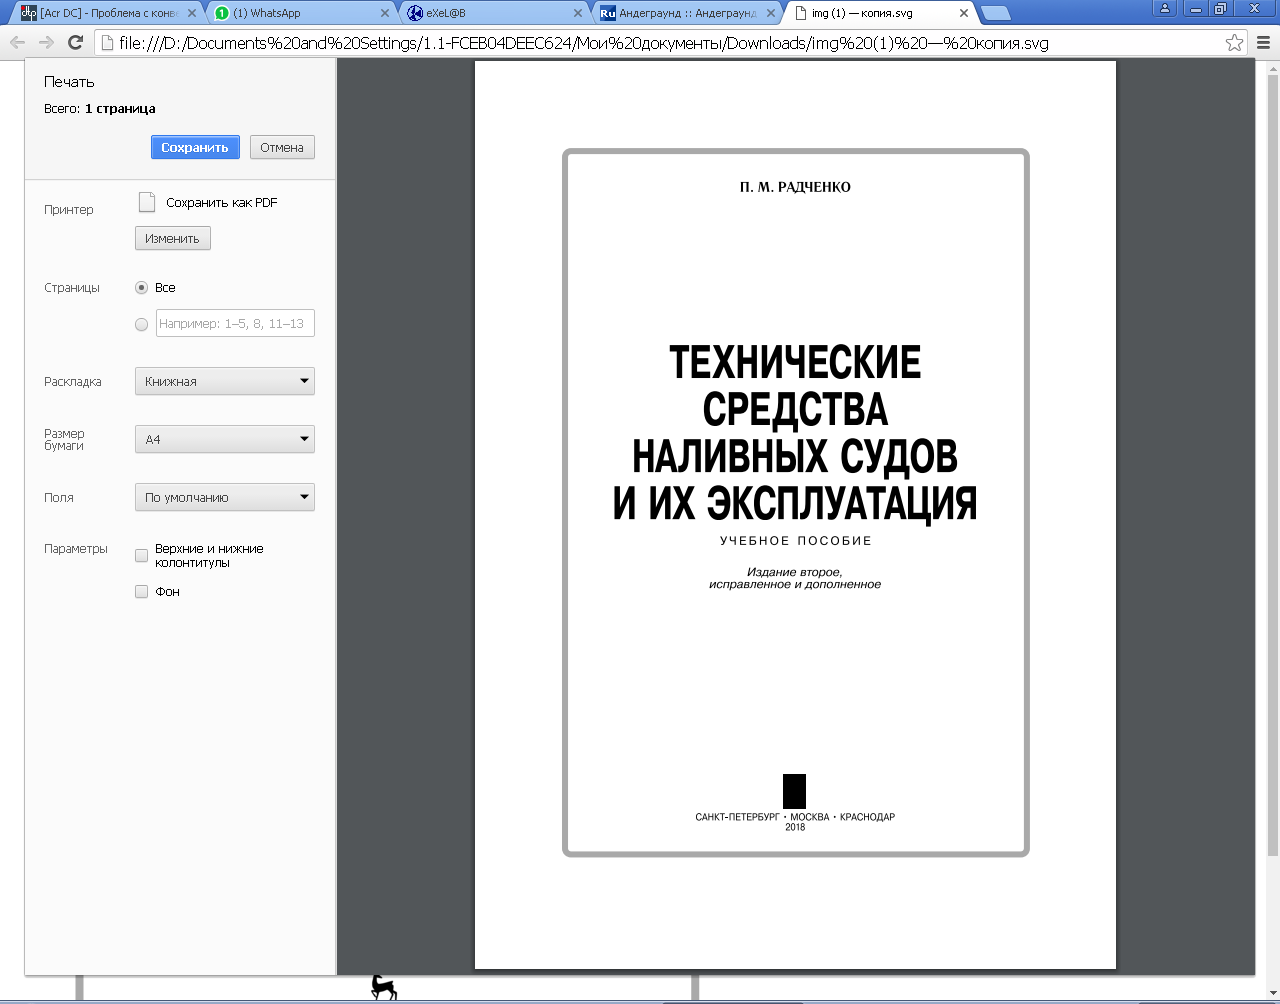Screen dimensions: 1280x1004
Task: Click the browser back arrow icon
Action: [x=17, y=42]
